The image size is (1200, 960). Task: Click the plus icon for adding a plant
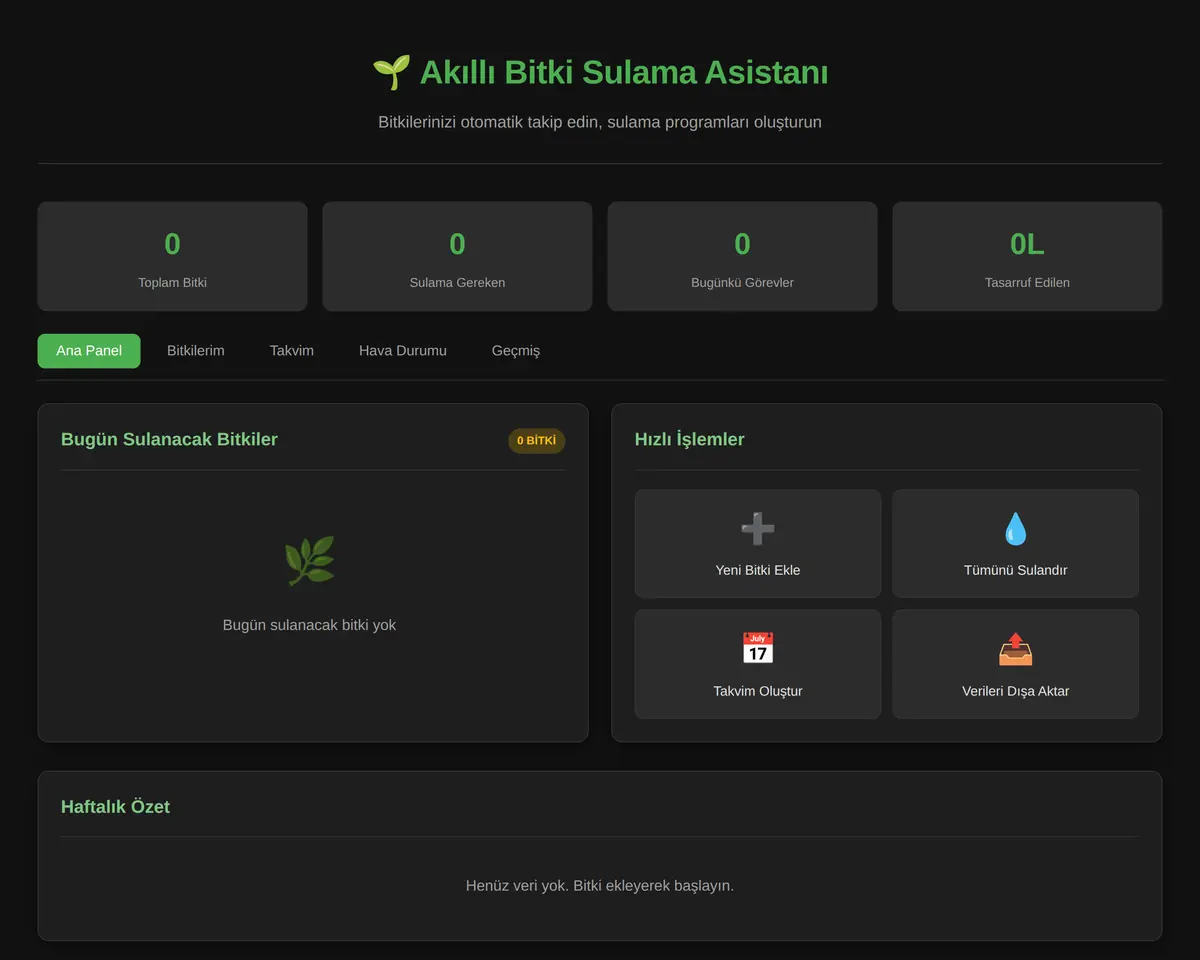(758, 528)
